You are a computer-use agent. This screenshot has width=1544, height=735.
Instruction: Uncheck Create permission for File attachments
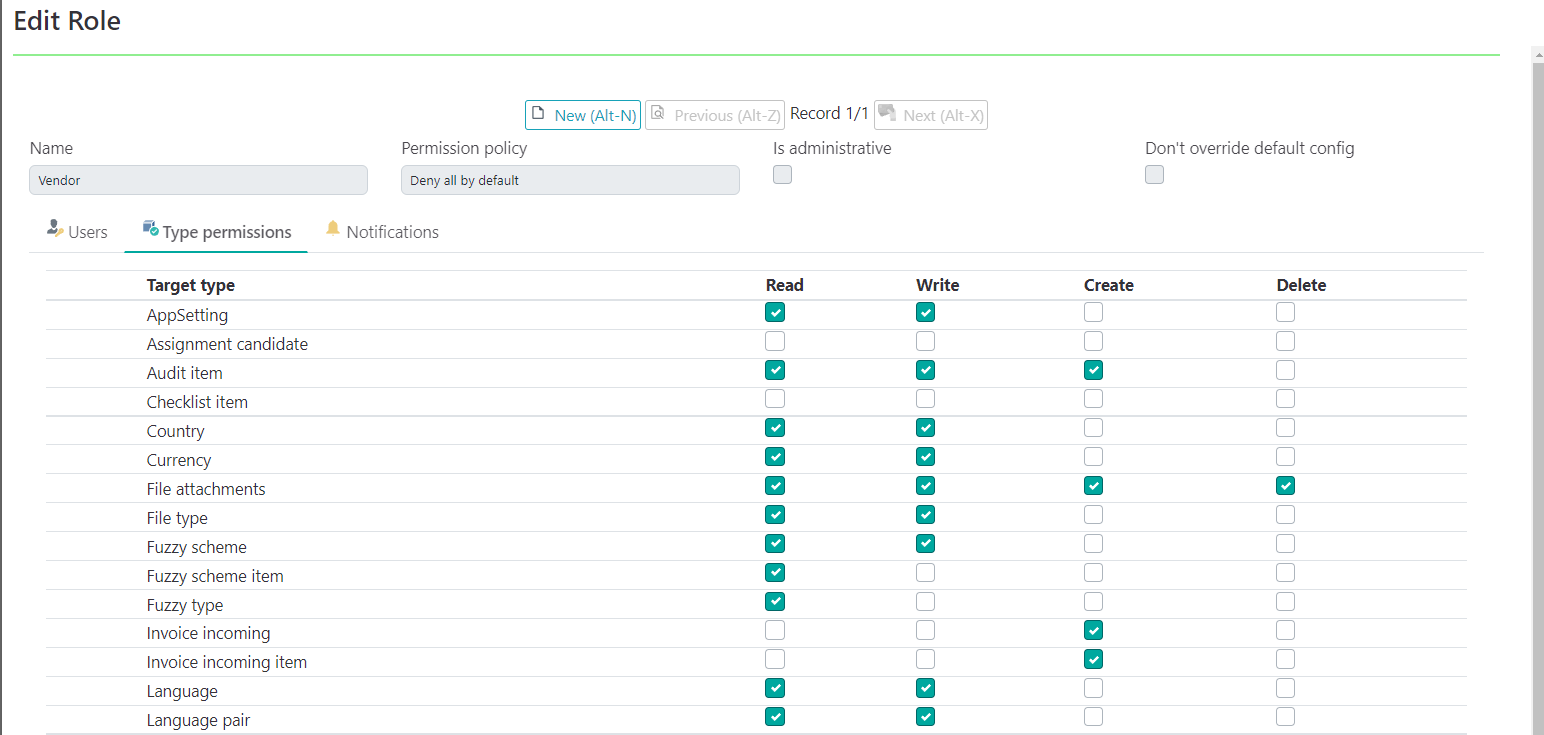click(x=1094, y=486)
